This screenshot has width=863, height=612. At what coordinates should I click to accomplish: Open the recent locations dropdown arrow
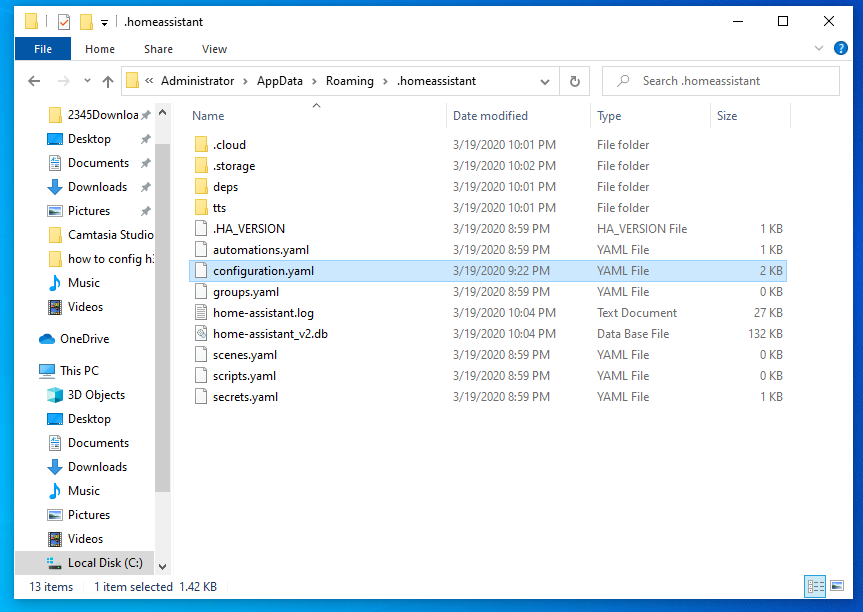(x=85, y=82)
